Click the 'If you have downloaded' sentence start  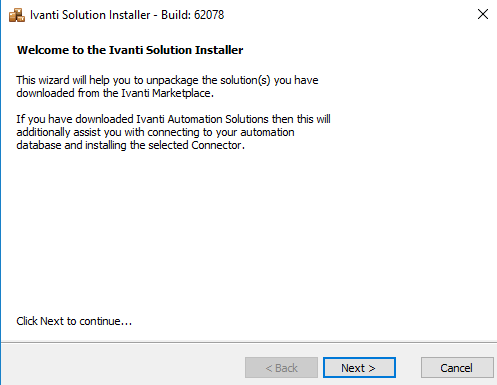(75, 119)
